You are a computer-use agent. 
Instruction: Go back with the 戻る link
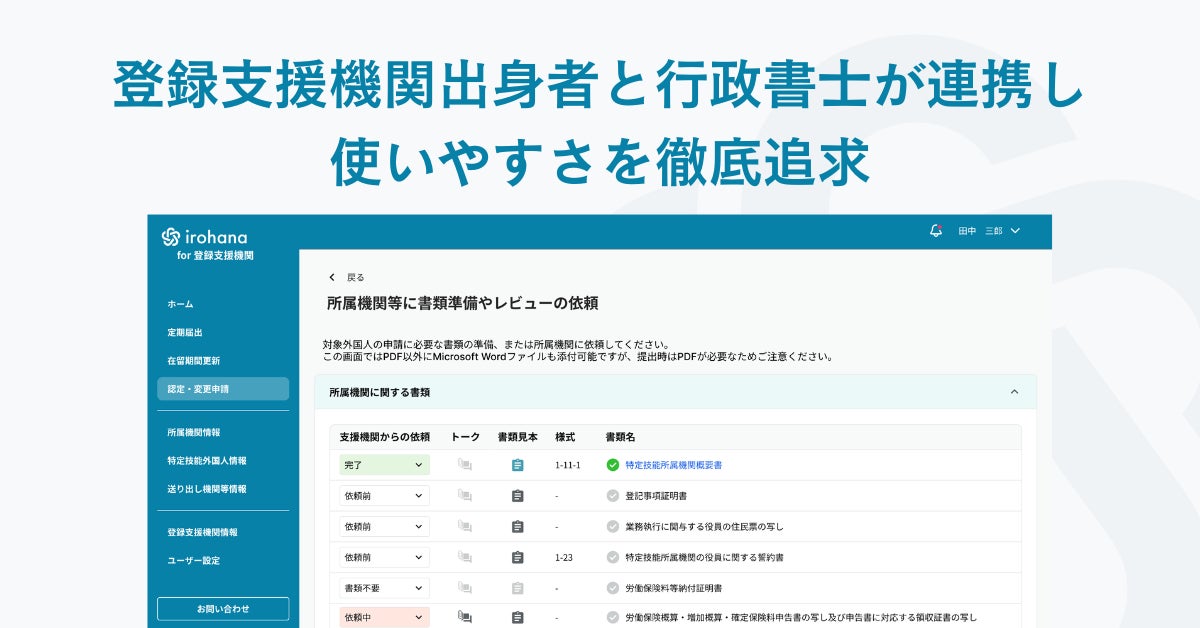point(356,277)
